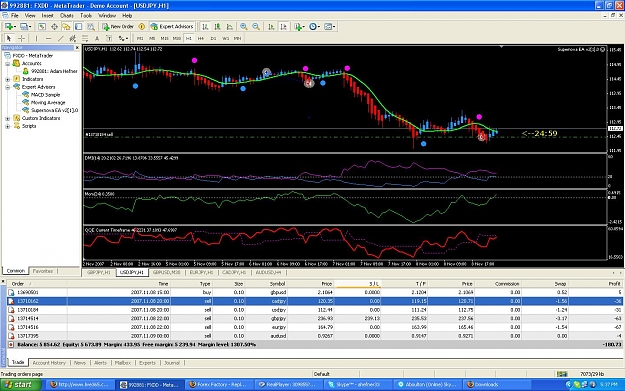This screenshot has width=625, height=391.
Task: Select the cursor arrow tool
Action: [x=9, y=38]
